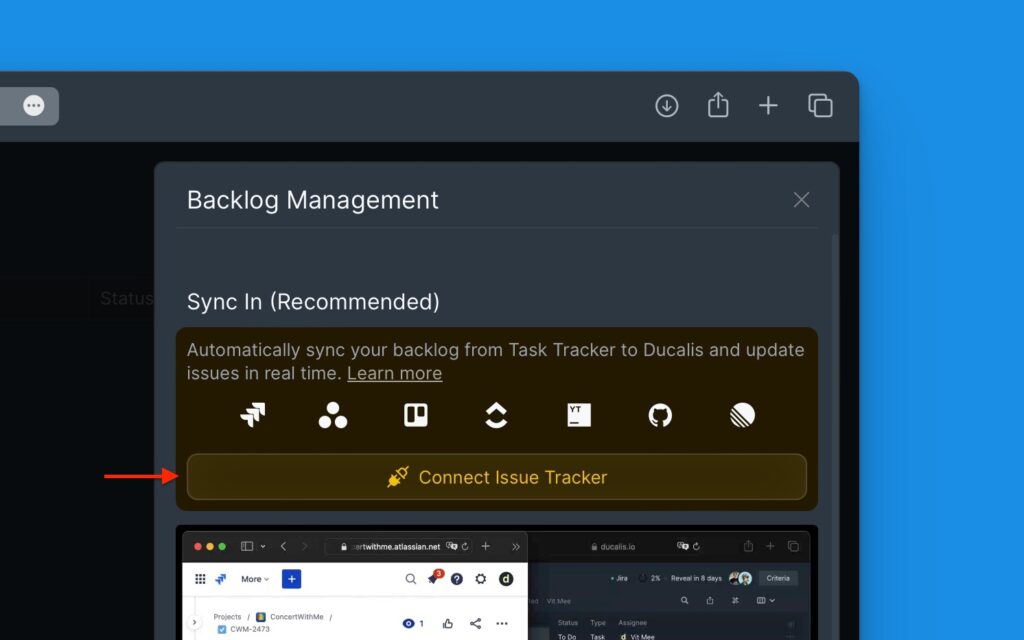The width and height of the screenshot is (1024, 640).
Task: Choose the Trello board icon
Action: tap(415, 415)
